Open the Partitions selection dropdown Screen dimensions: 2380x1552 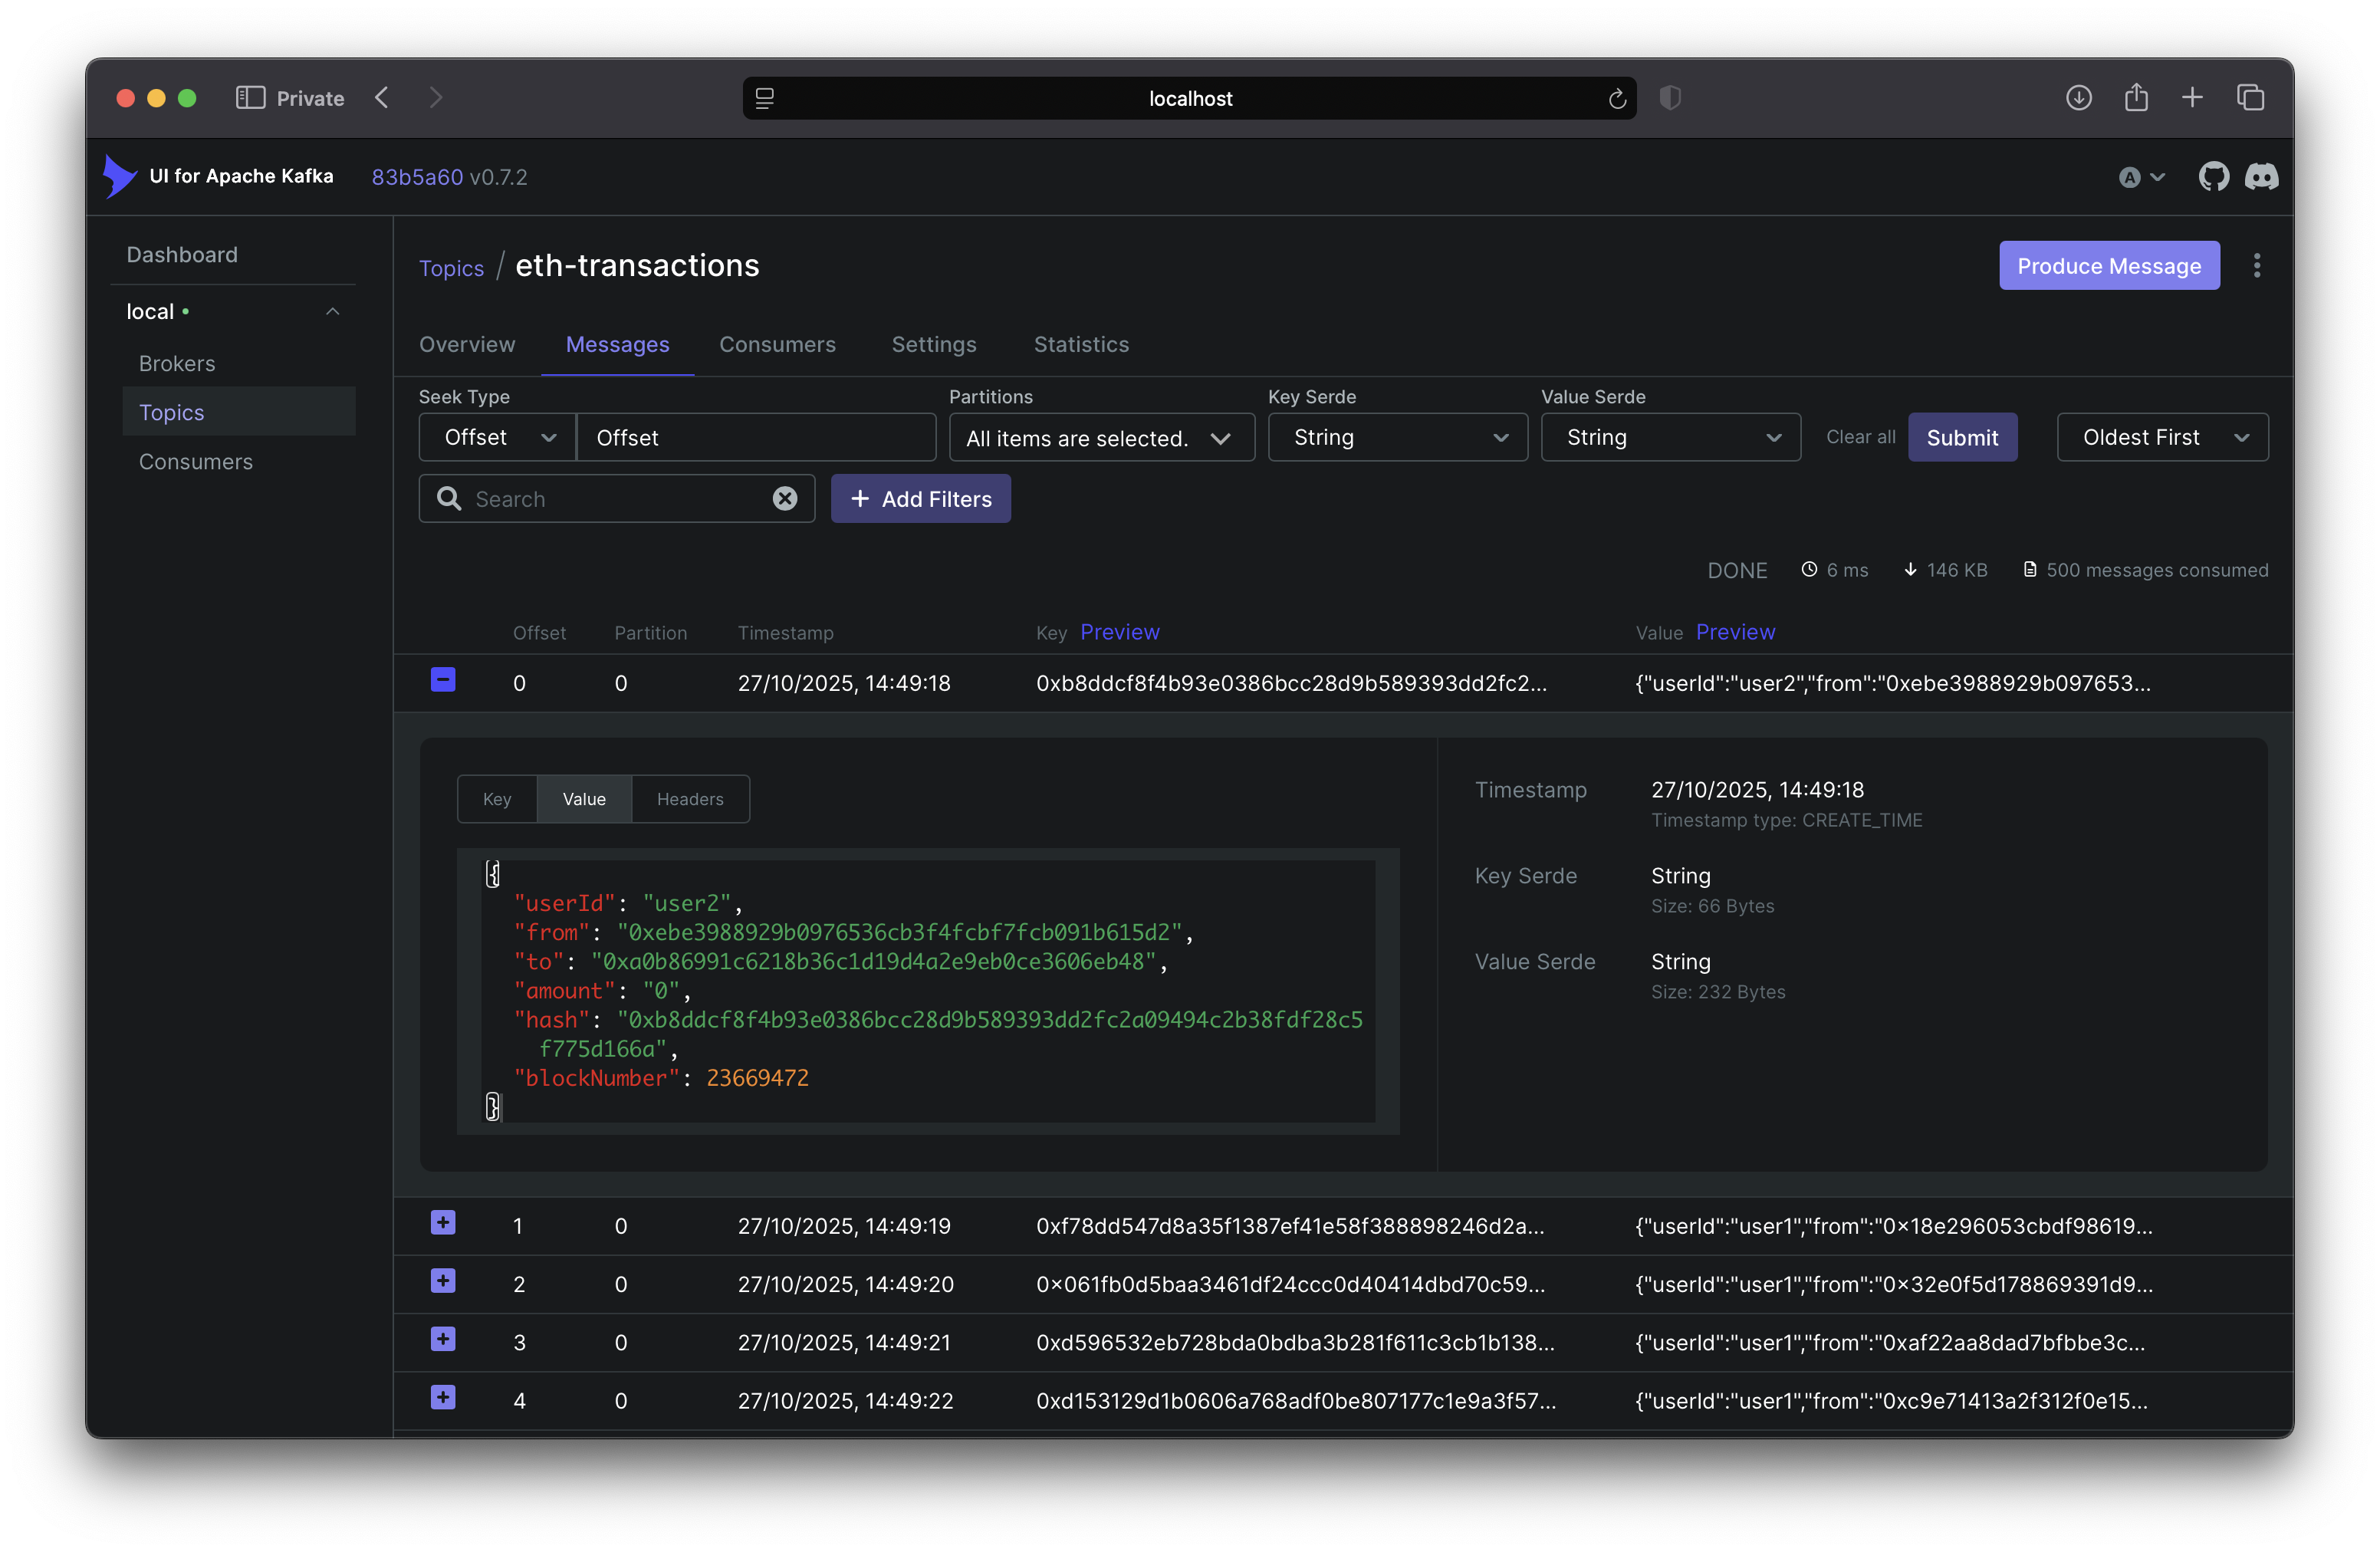pos(1101,438)
